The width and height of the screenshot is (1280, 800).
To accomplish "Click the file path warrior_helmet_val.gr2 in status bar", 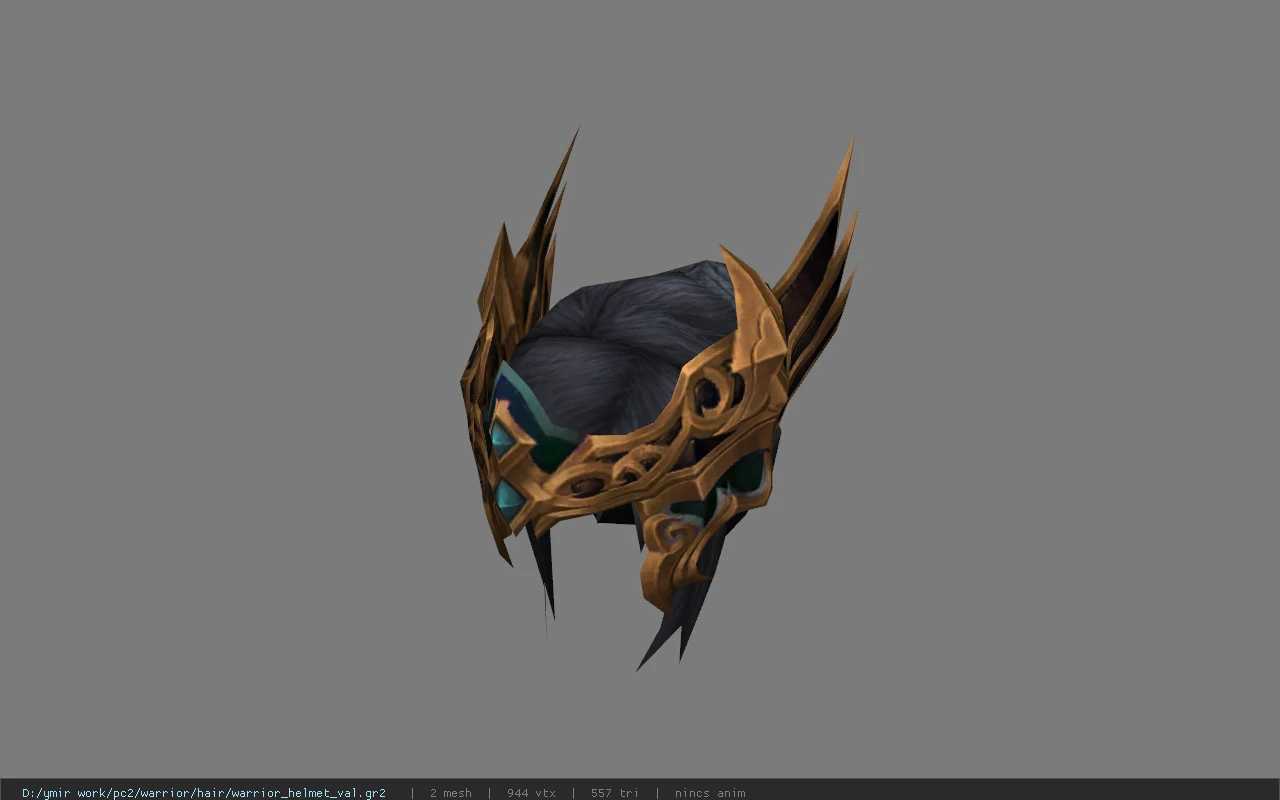I will [204, 792].
